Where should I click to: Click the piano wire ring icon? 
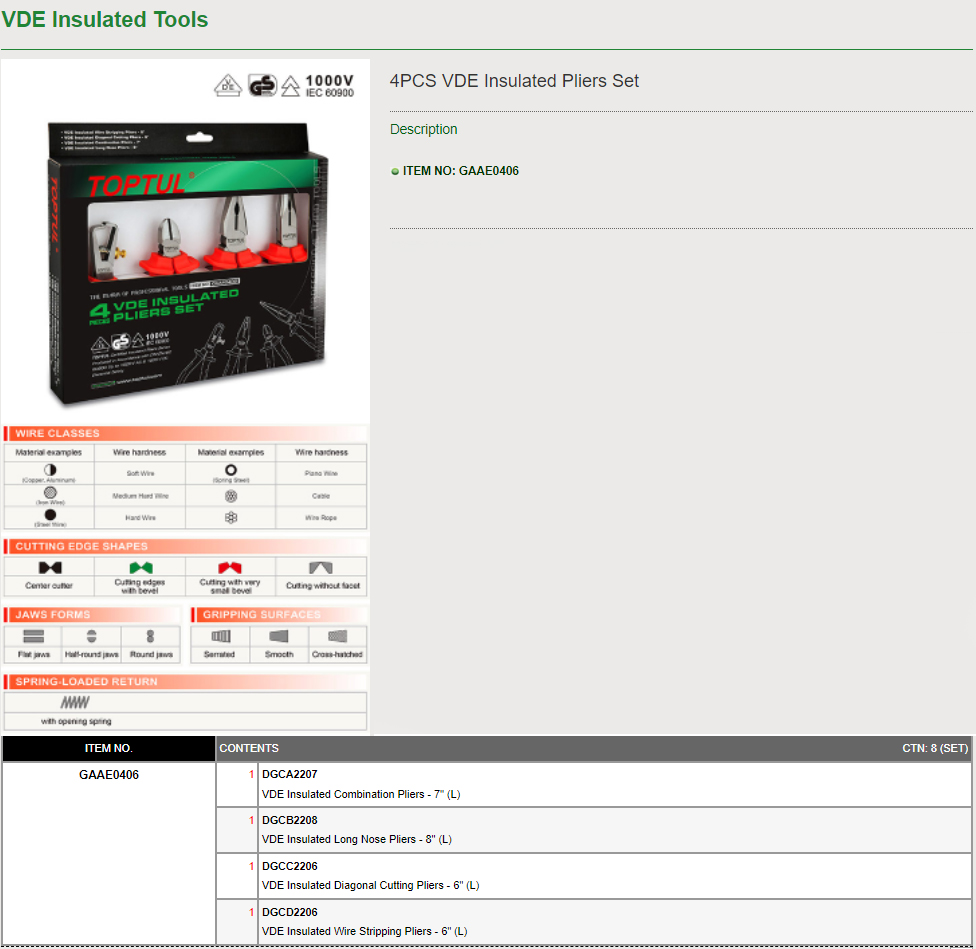pos(231,470)
